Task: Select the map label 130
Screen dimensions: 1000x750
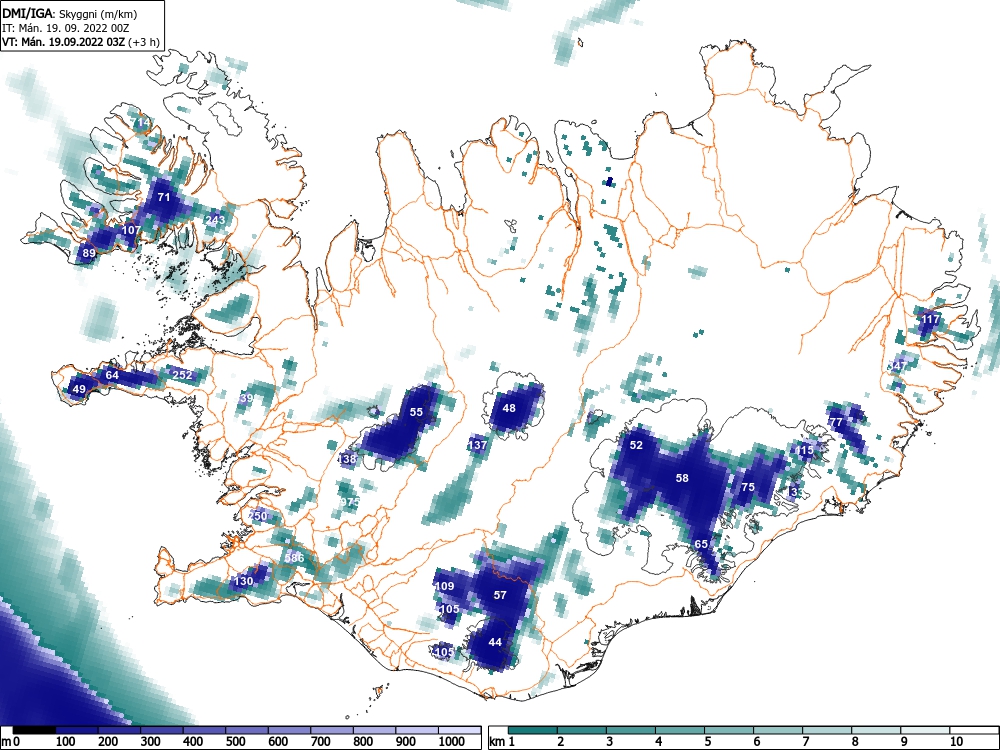Action: pyautogui.click(x=244, y=581)
